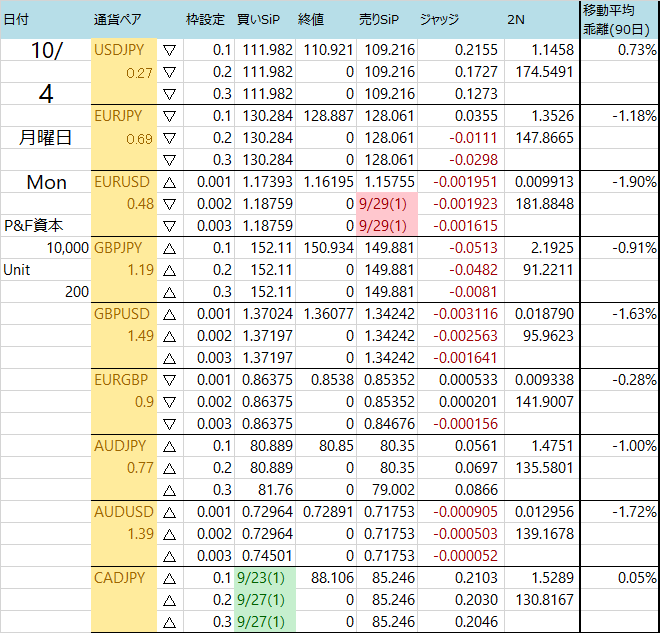Viewport: 660px width, 633px height.
Task: Click the down triangle in EURJPY 0.1 row
Action: click(x=169, y=116)
